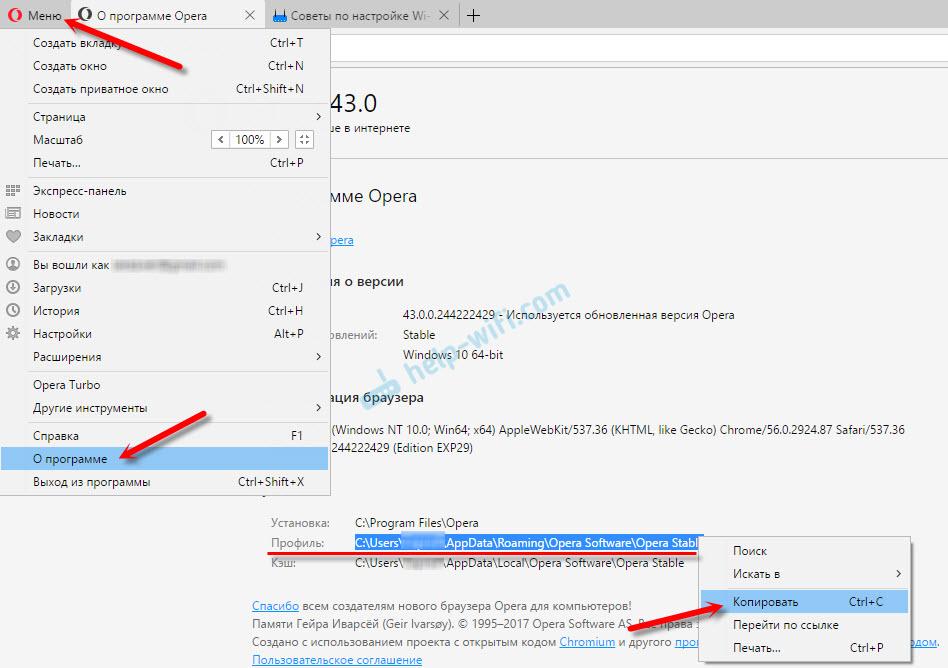This screenshot has height=668, width=948.
Task: Click Windows 10 64-bit text
Action: 453,355
